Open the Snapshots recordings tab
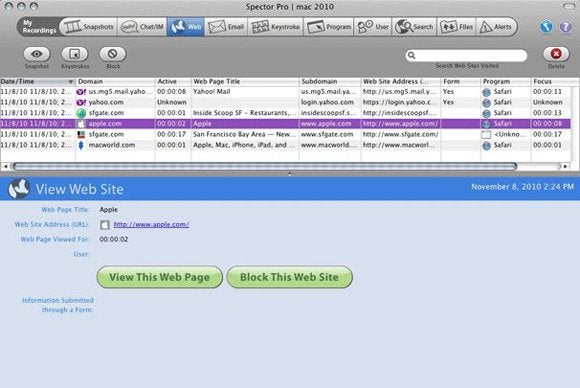This screenshot has height=388, width=580. pos(88,27)
